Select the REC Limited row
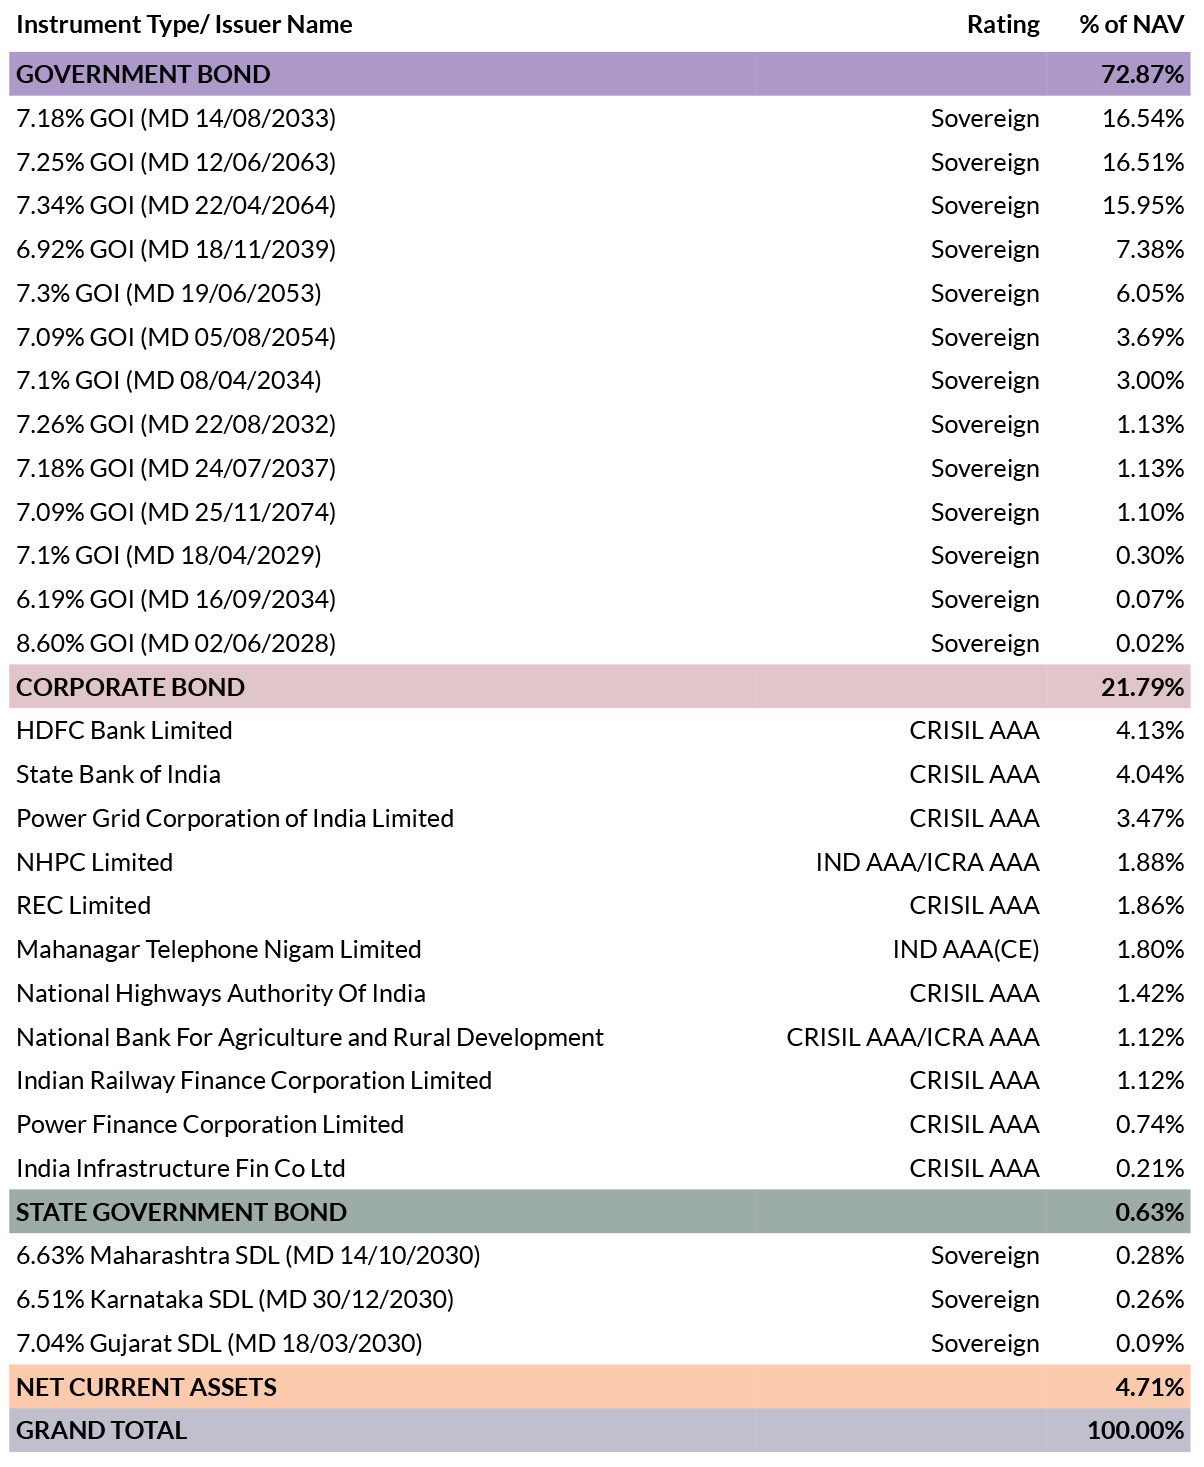Image resolution: width=1204 pixels, height=1467 pixels. 600,905
